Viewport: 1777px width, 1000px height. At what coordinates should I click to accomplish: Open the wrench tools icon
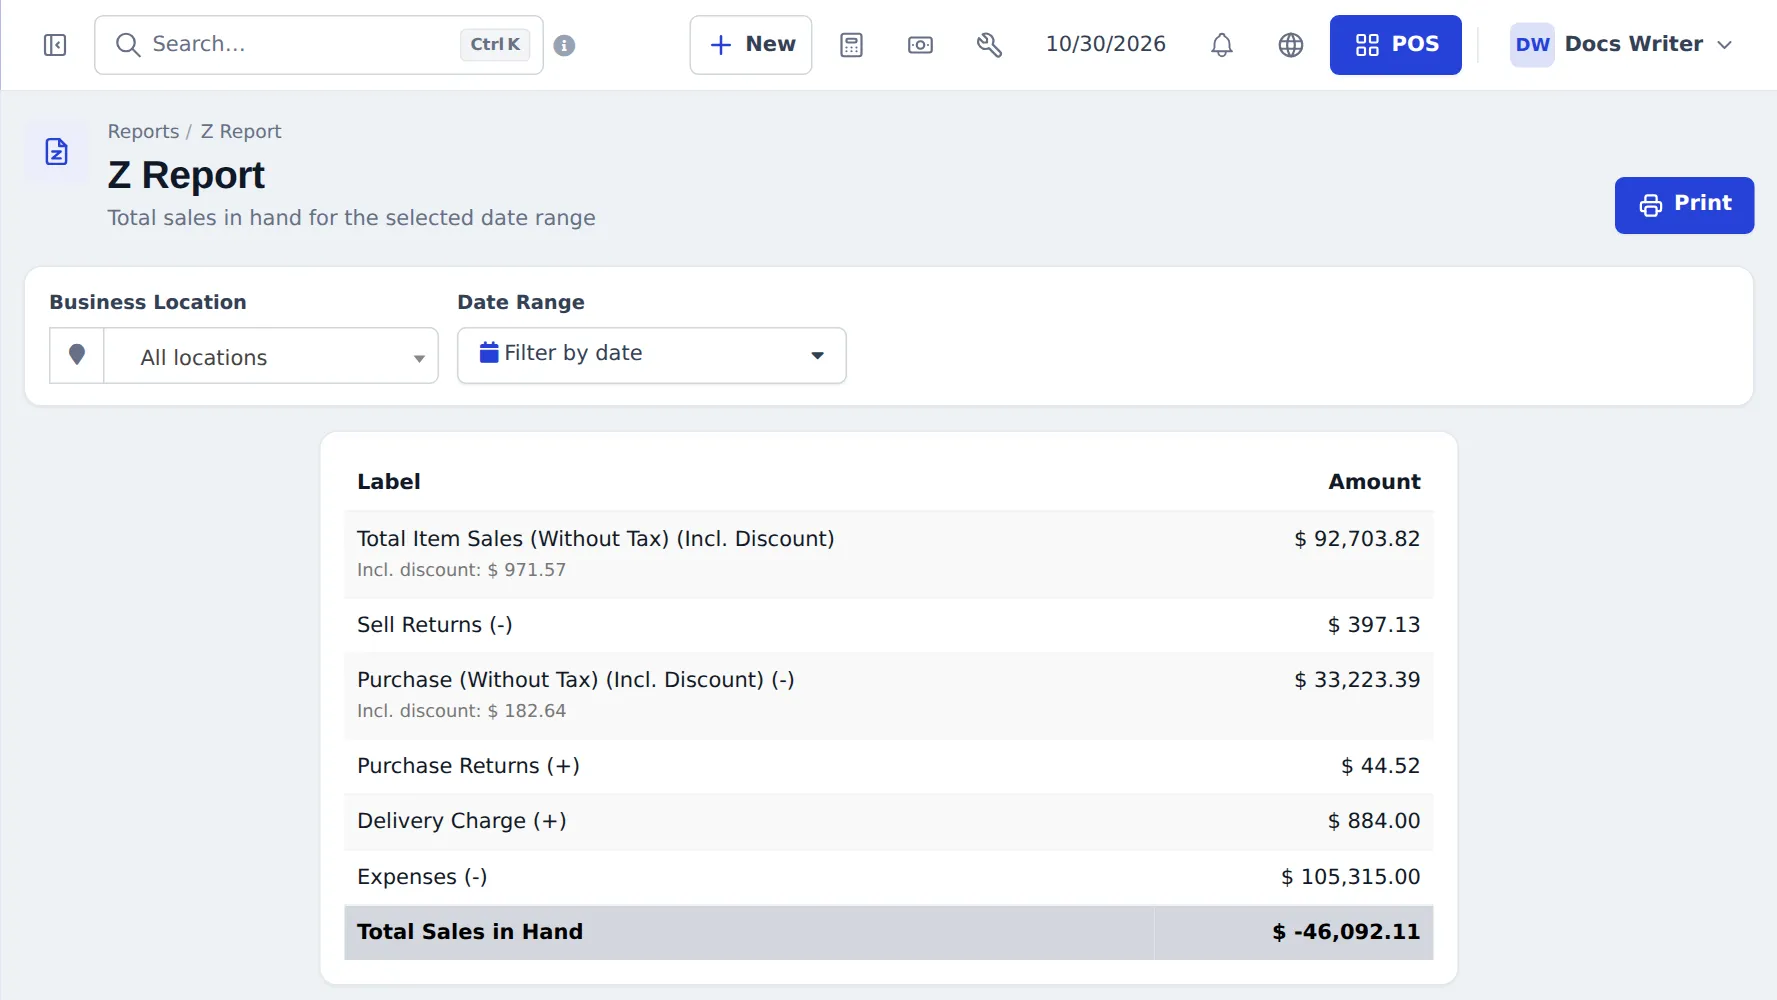[989, 45]
